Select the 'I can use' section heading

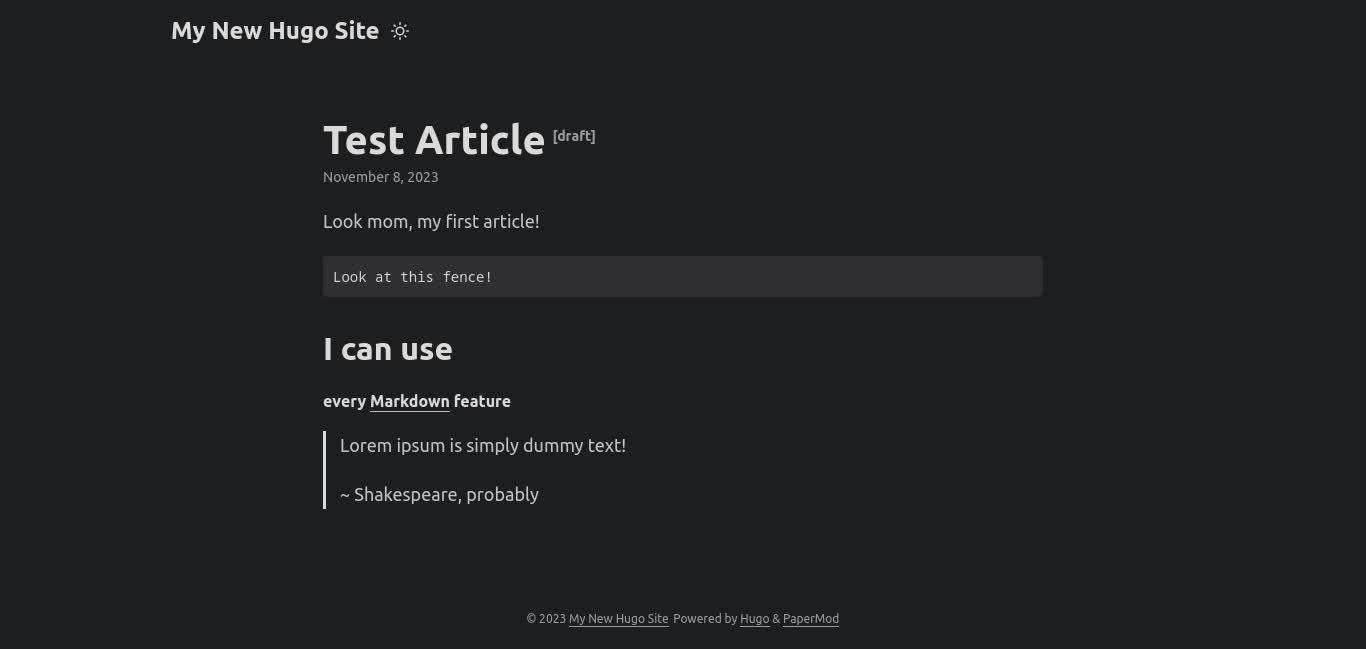coord(387,349)
